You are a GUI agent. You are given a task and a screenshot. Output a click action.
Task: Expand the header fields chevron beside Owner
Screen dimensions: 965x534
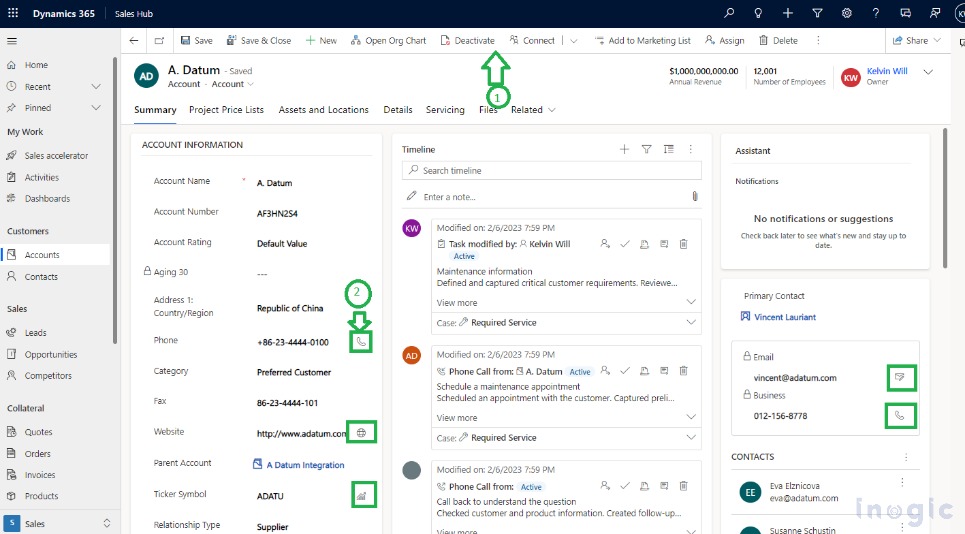[x=928, y=72]
